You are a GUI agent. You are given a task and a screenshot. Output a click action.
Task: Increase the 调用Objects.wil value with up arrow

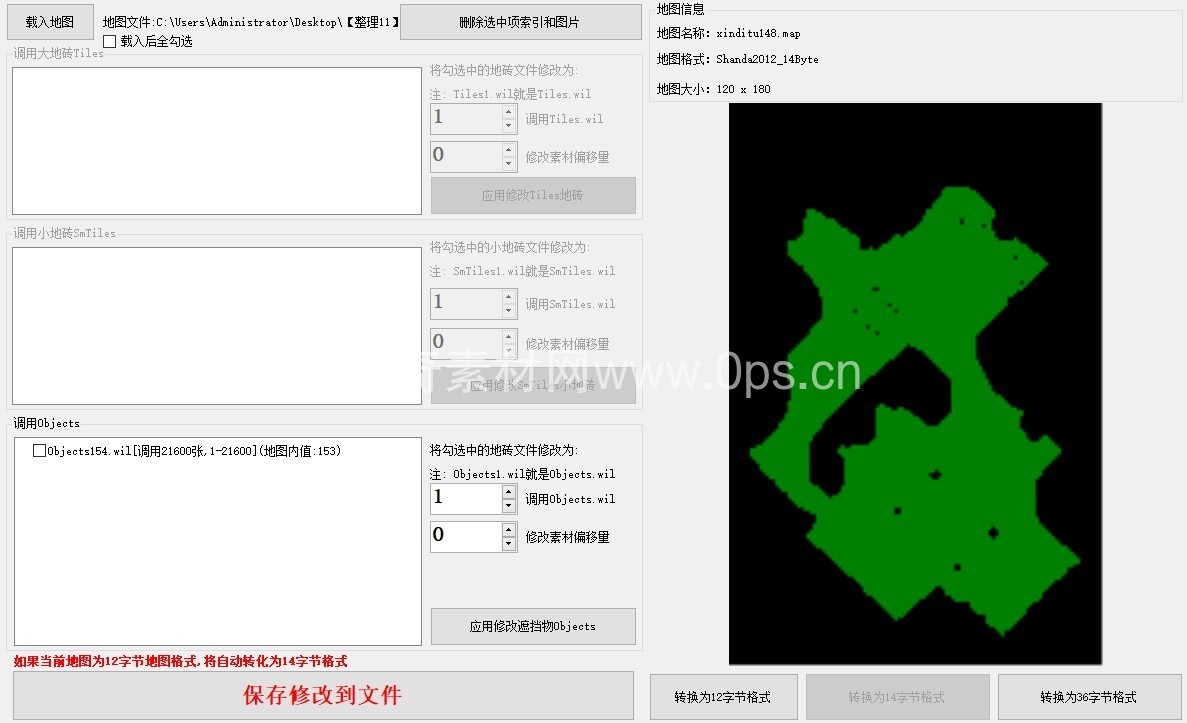click(509, 492)
